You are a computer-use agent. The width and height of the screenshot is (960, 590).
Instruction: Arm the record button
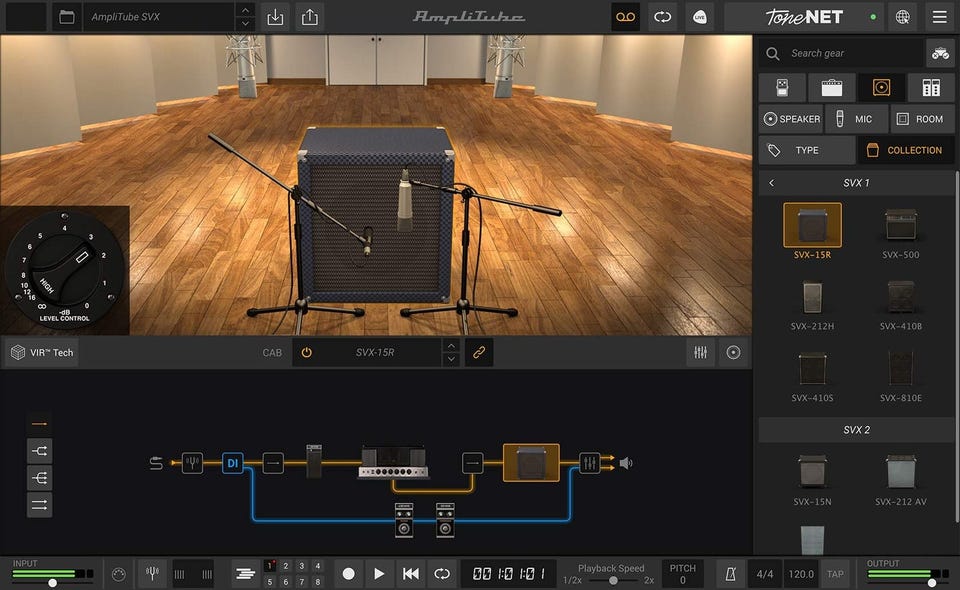[348, 574]
